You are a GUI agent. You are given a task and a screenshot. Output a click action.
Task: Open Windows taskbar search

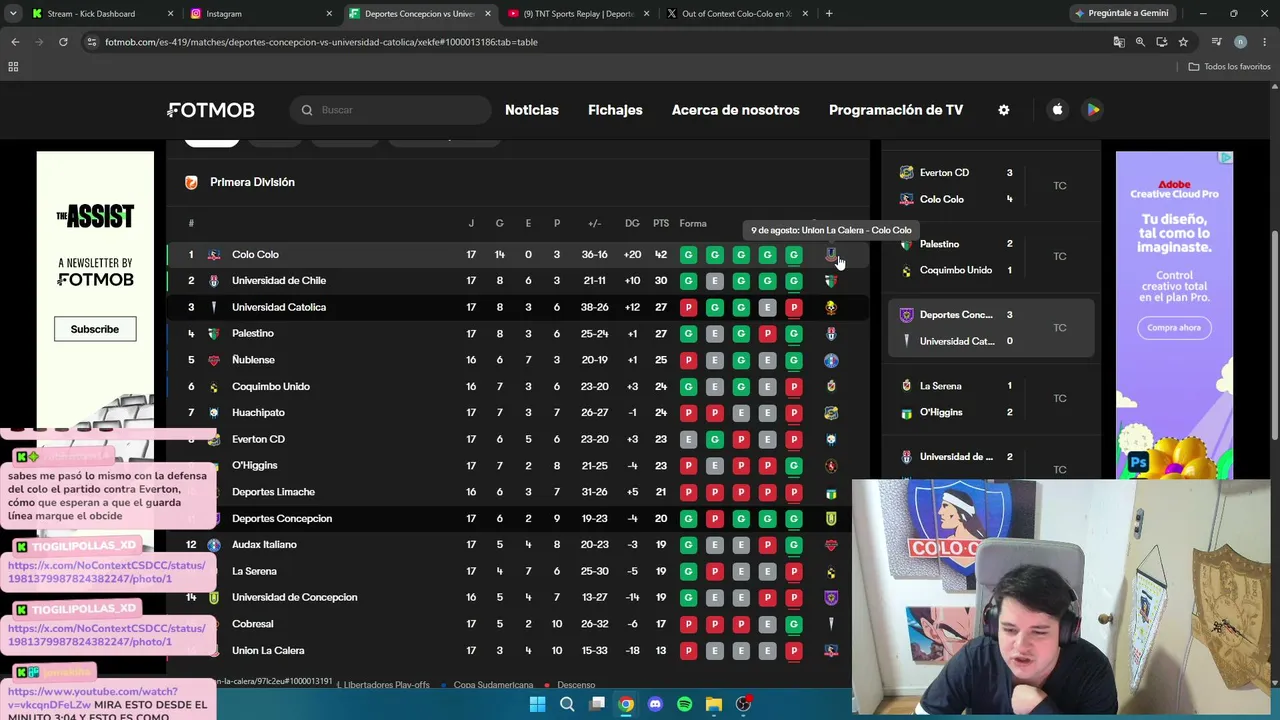pos(567,704)
